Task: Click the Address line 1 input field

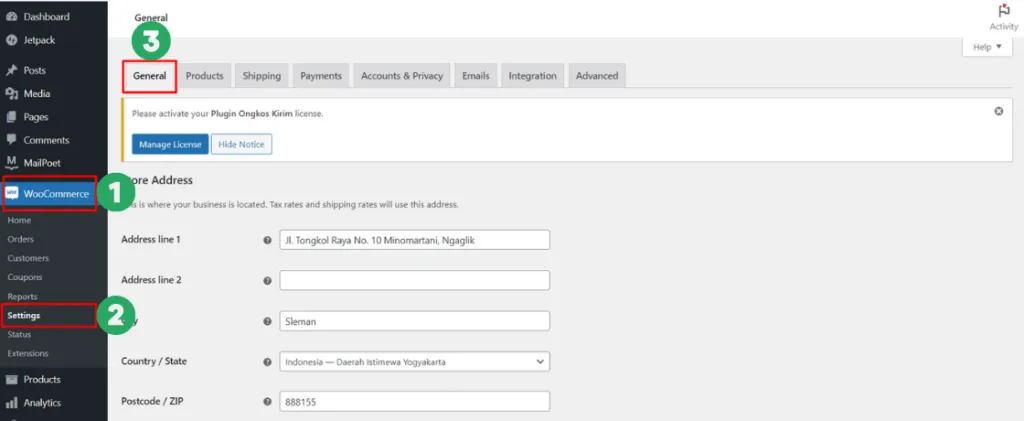Action: (415, 240)
